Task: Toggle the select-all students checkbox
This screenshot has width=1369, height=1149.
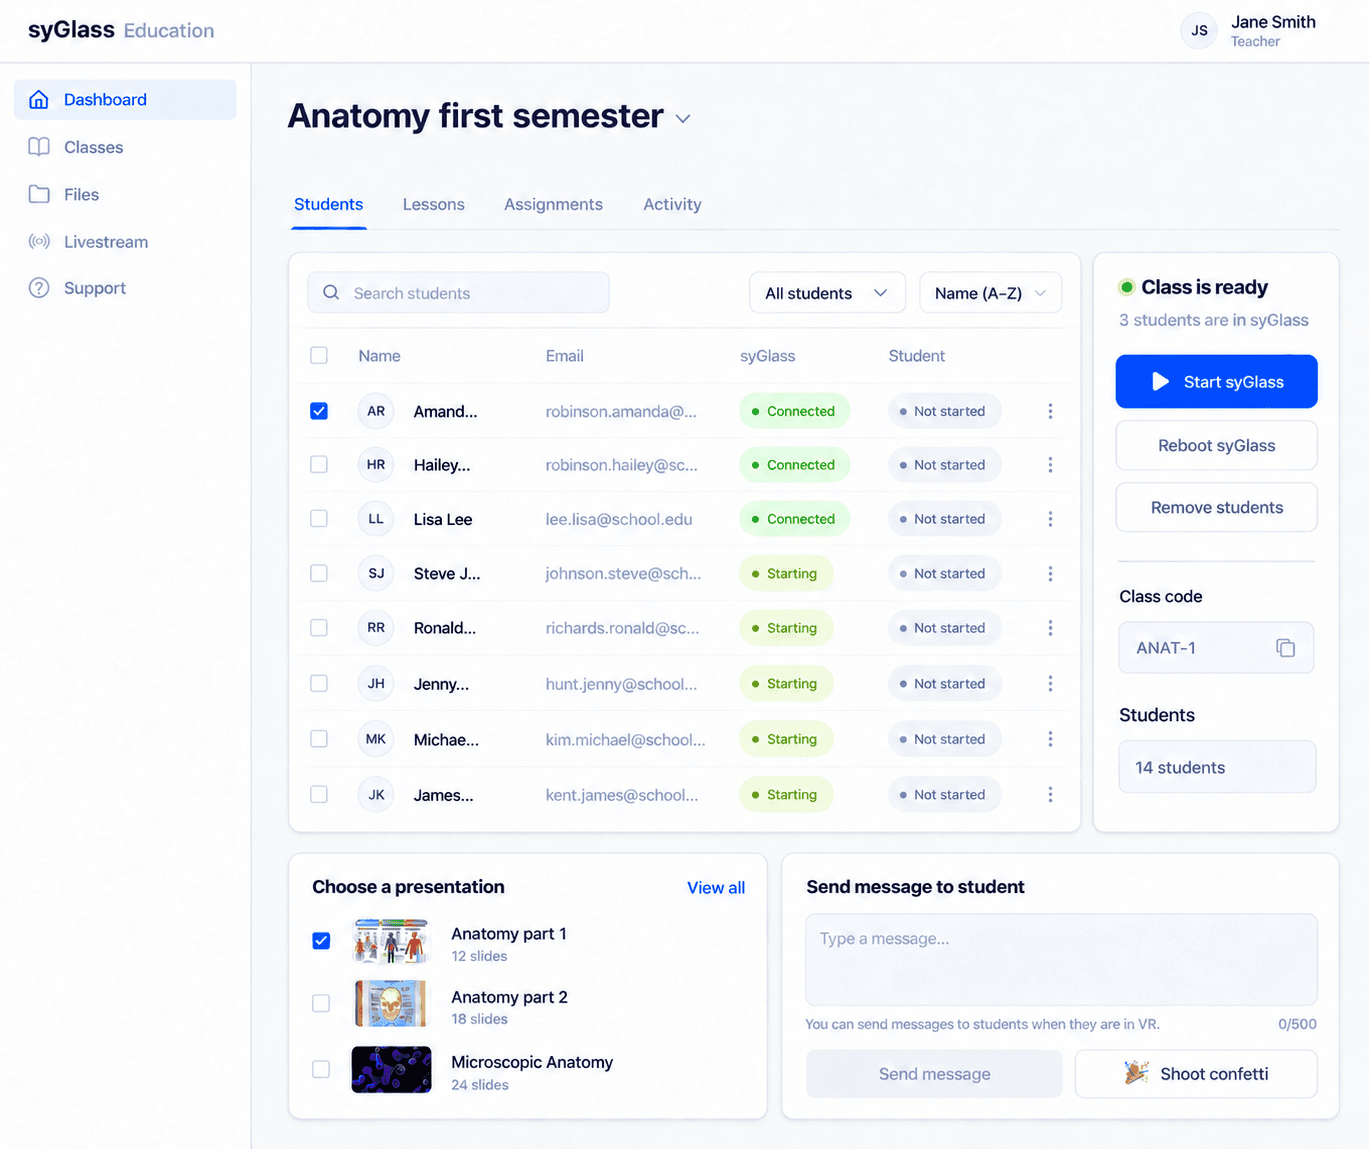Action: 319,355
